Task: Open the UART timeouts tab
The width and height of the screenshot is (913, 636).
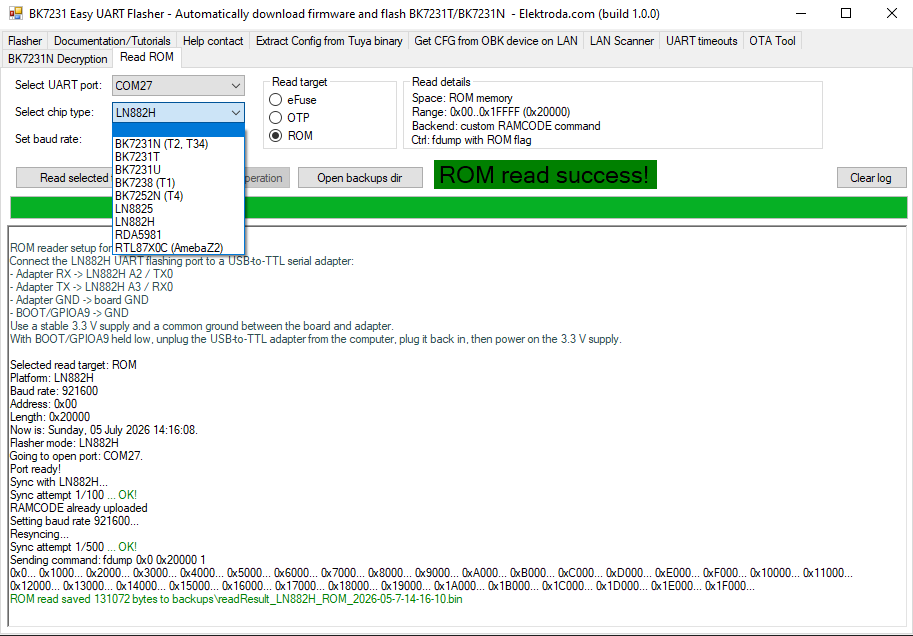Action: click(702, 41)
